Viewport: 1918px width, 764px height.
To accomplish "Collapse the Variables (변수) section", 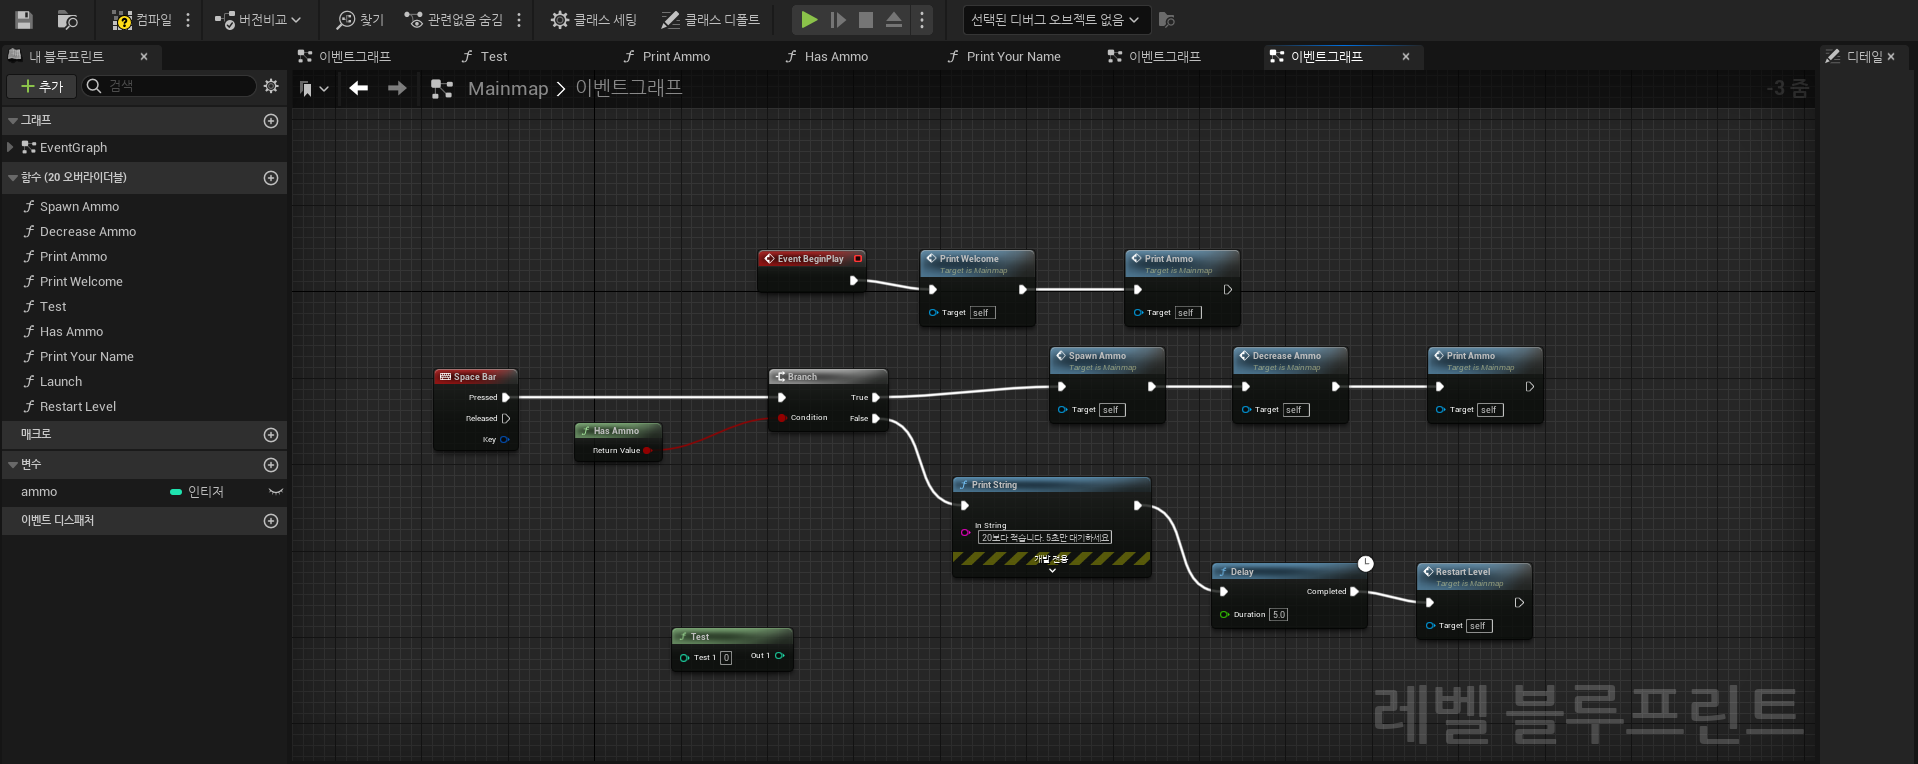I will pyautogui.click(x=12, y=464).
